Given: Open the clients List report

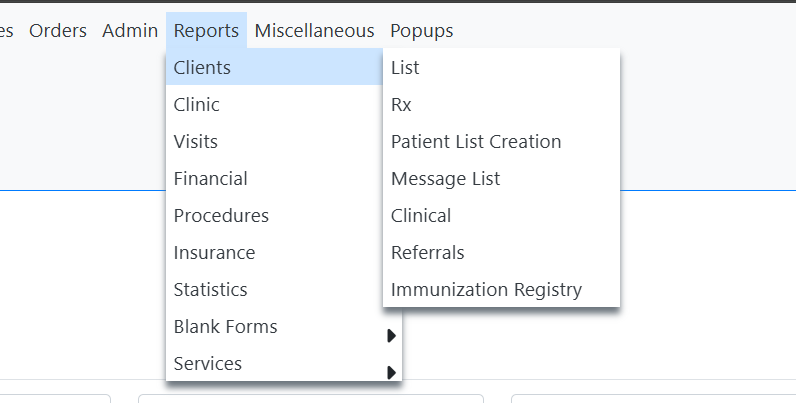Looking at the screenshot, I should click(405, 68).
